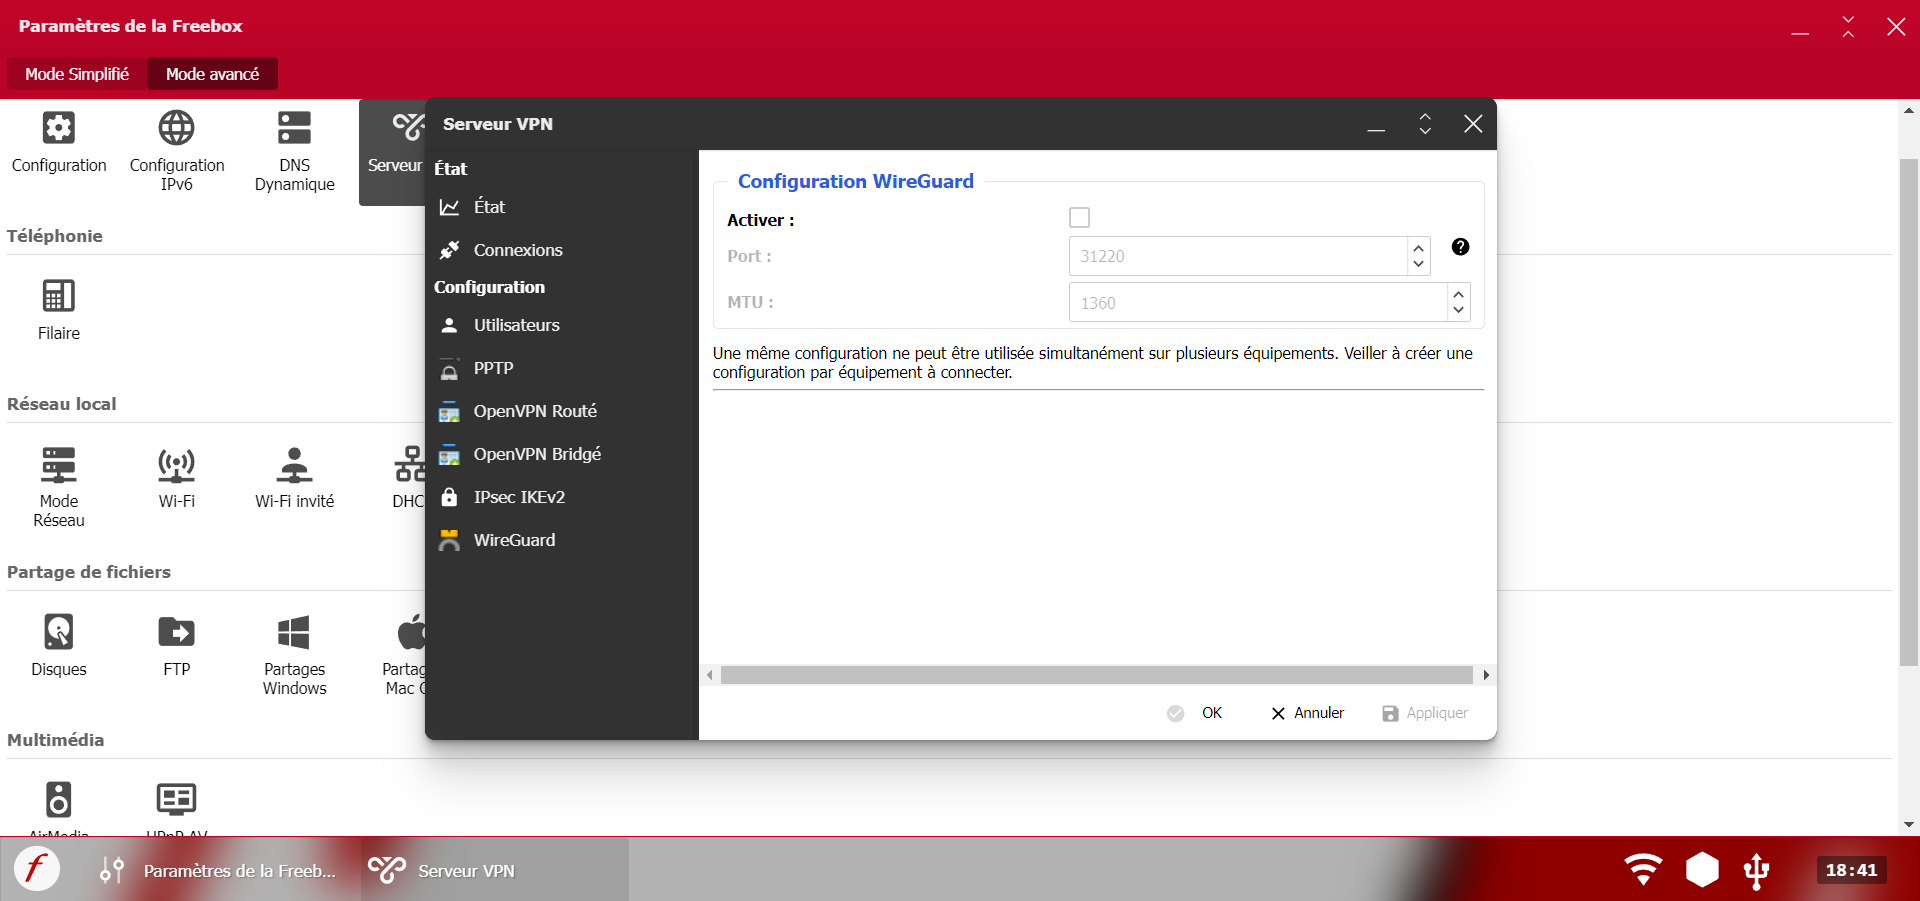Click right arrow of horizontal scrollbar
This screenshot has width=1920, height=901.
point(1486,675)
